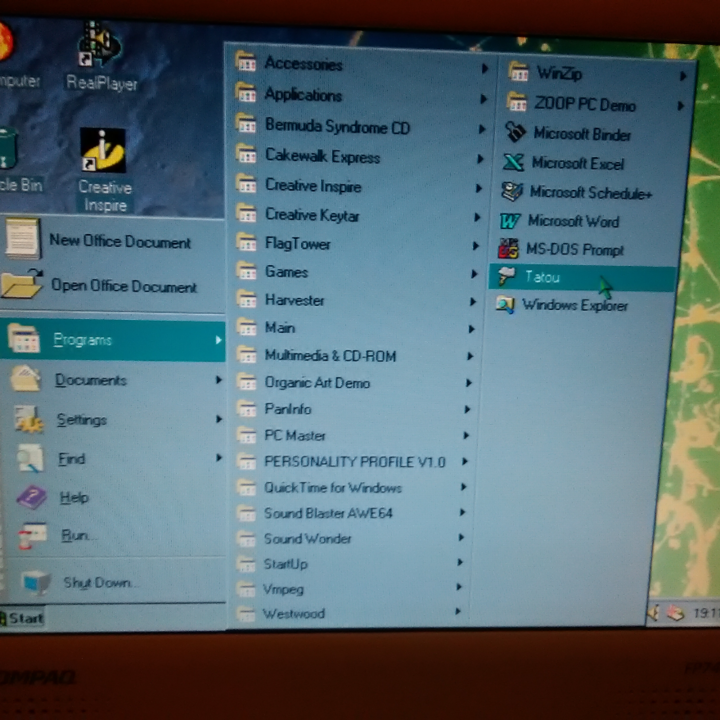720x720 pixels.
Task: Open the Sound Blaster AWE64 program group
Action: click(349, 513)
